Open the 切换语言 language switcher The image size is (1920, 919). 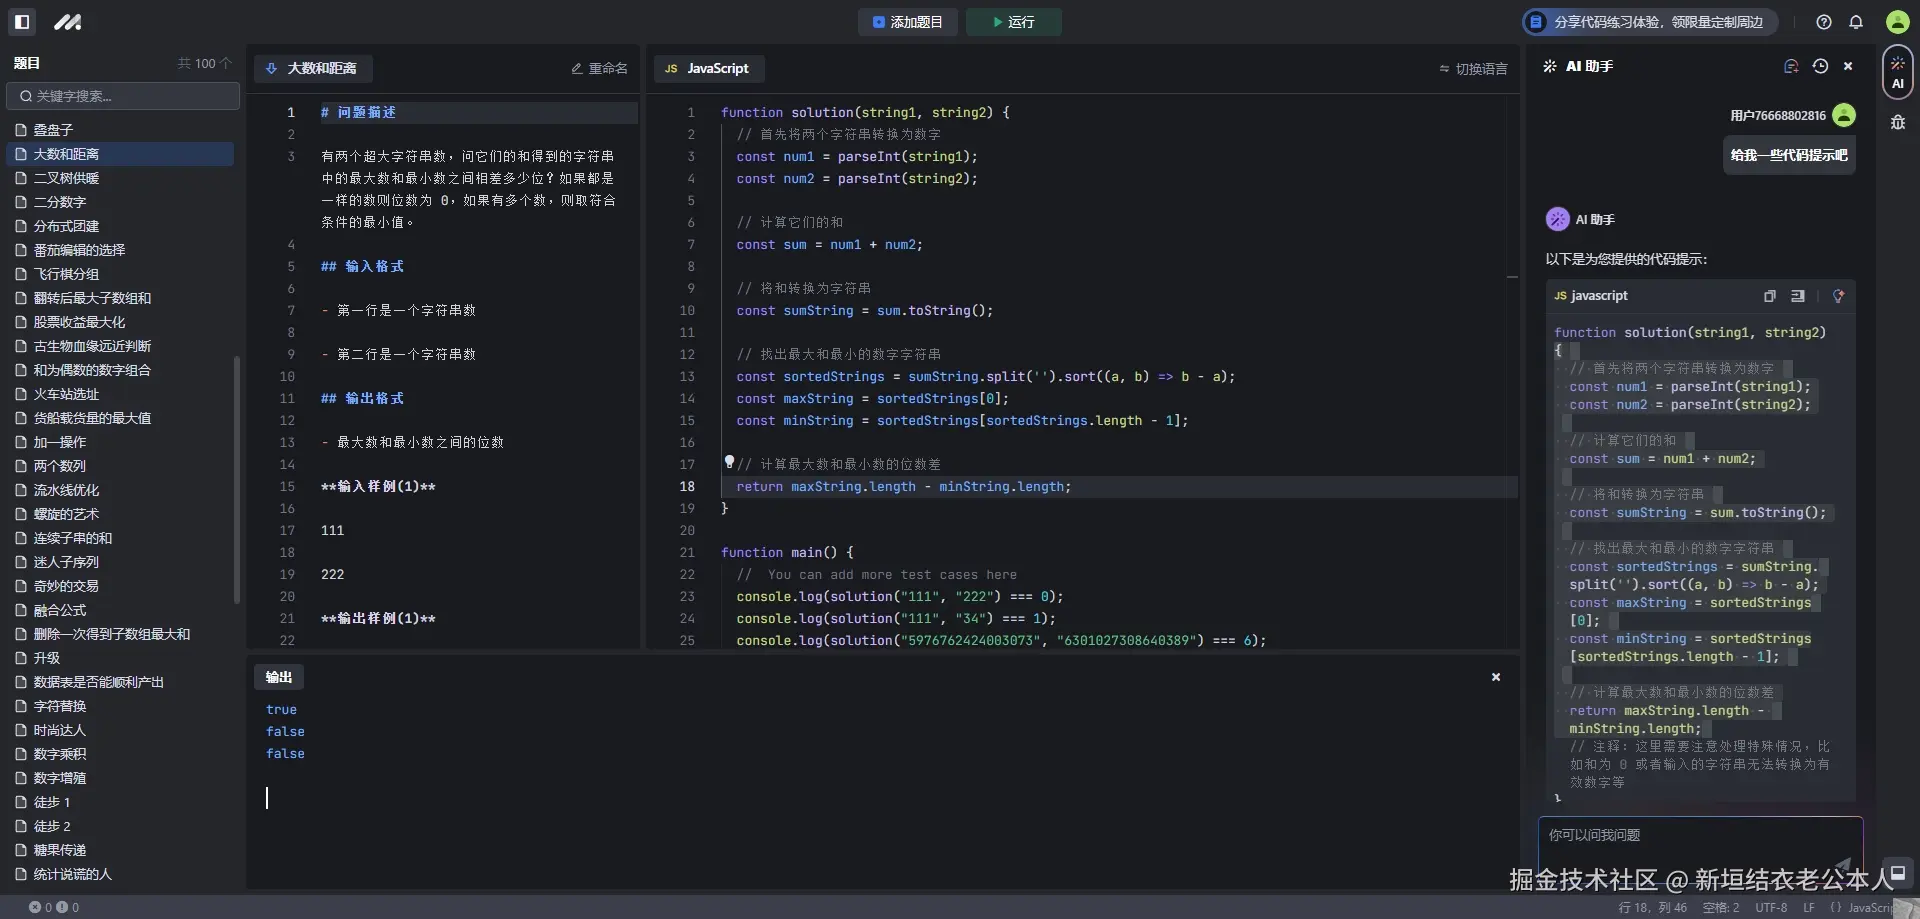point(1473,69)
